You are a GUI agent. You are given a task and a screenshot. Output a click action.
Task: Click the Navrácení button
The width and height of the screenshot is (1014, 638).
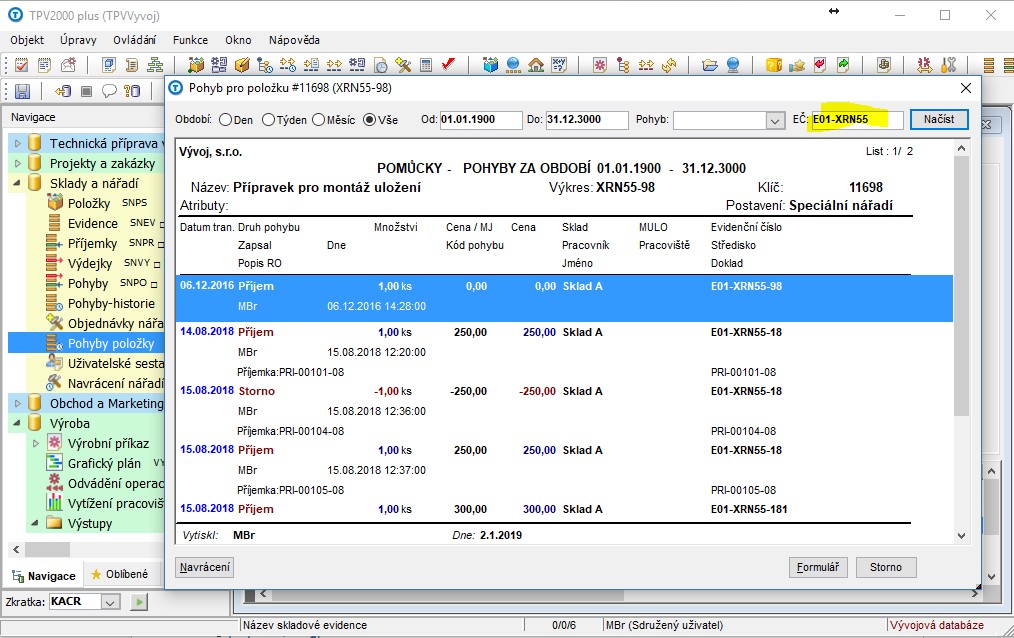[x=204, y=568]
